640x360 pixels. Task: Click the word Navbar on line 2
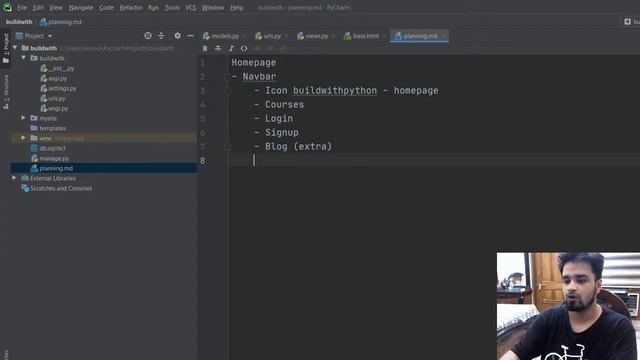[x=259, y=76]
